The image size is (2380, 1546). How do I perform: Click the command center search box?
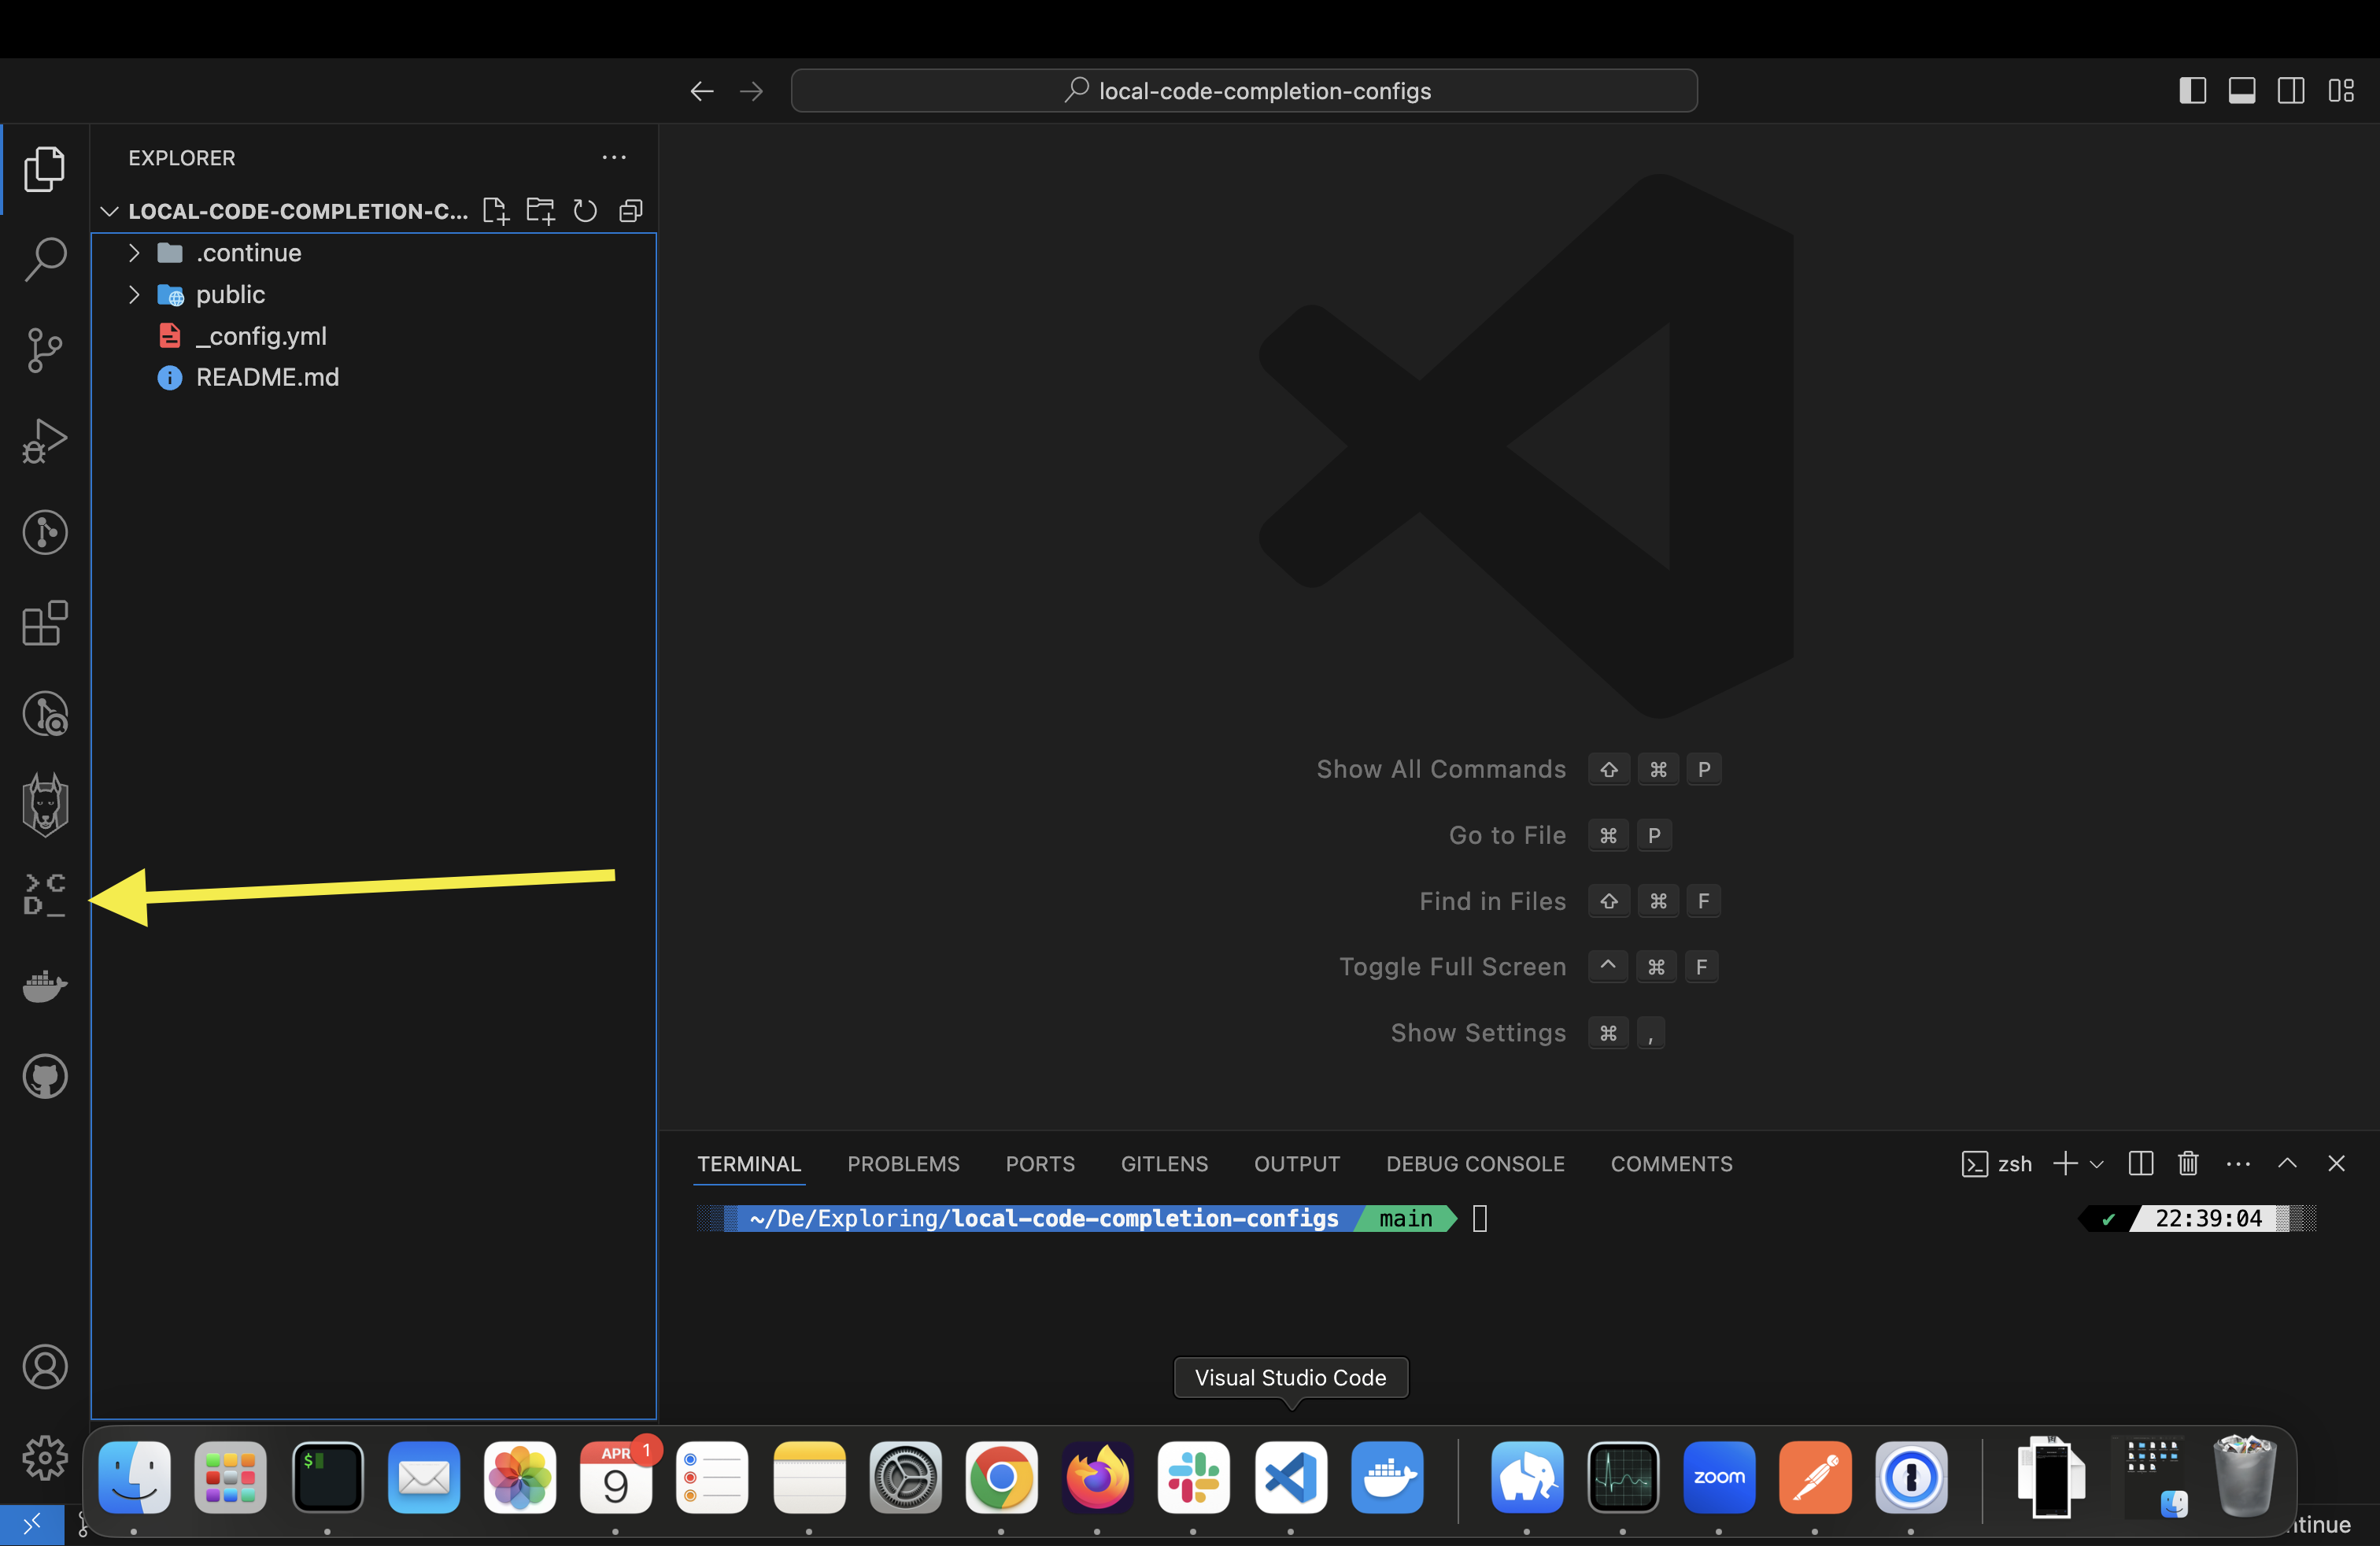[x=1243, y=91]
